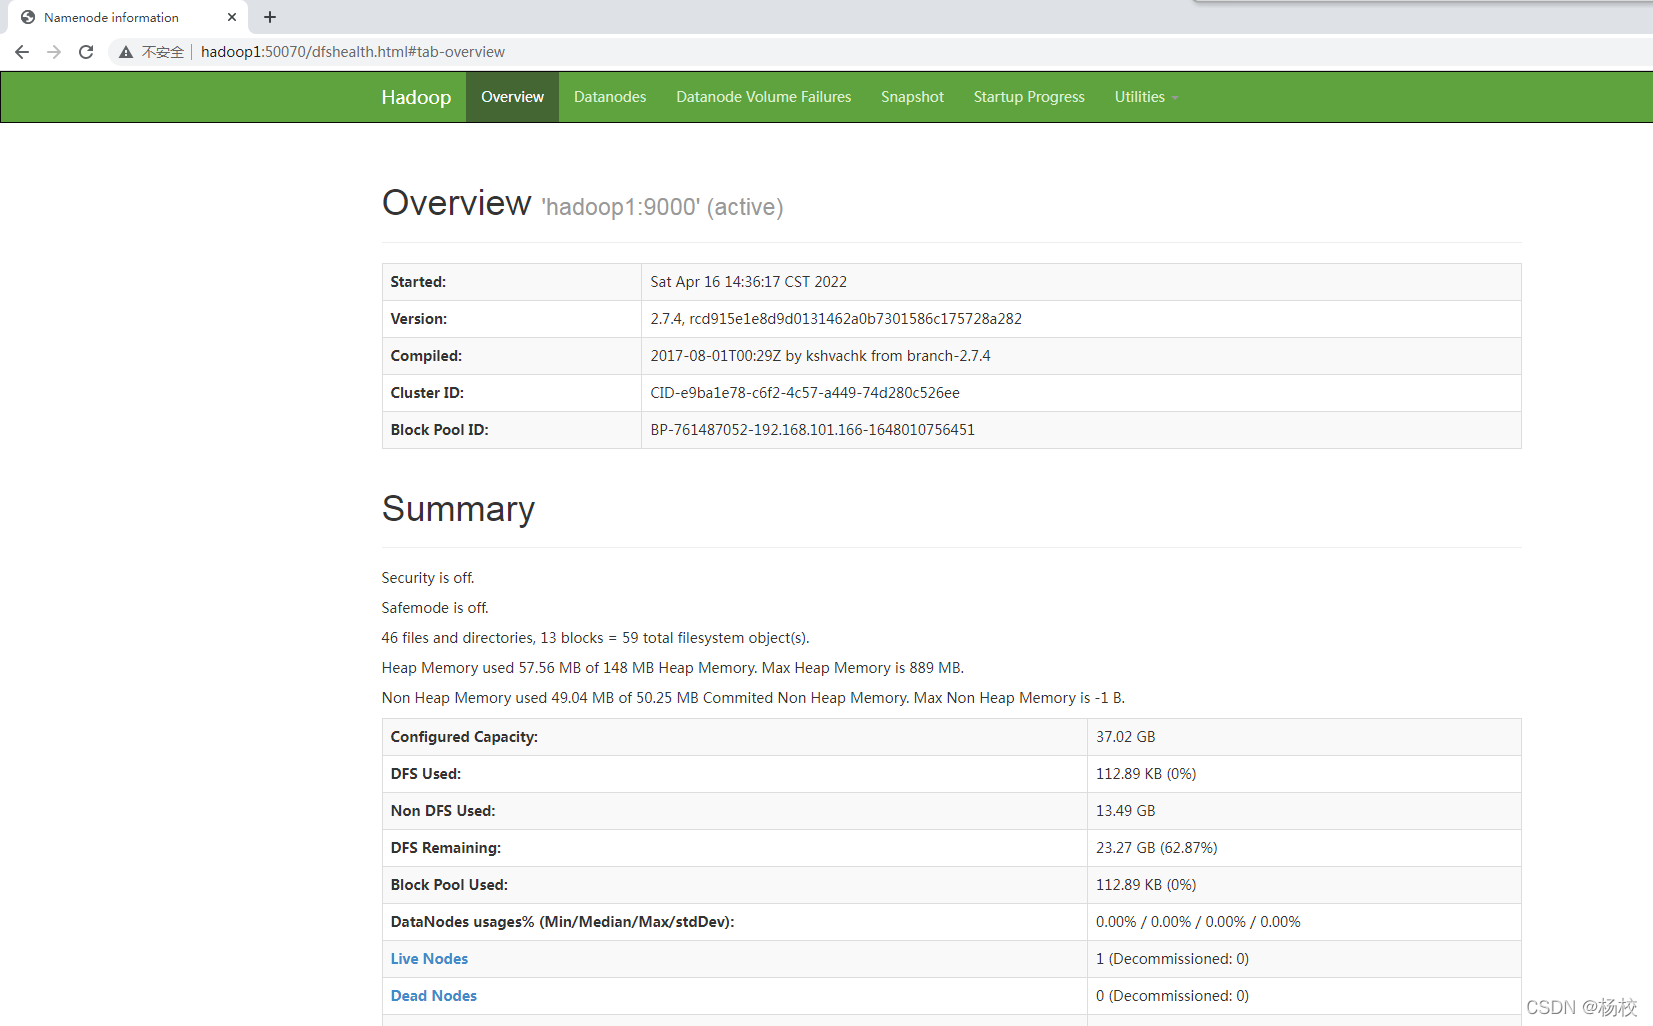Open the Startup Progress tab
1653x1026 pixels.
pyautogui.click(x=1029, y=97)
